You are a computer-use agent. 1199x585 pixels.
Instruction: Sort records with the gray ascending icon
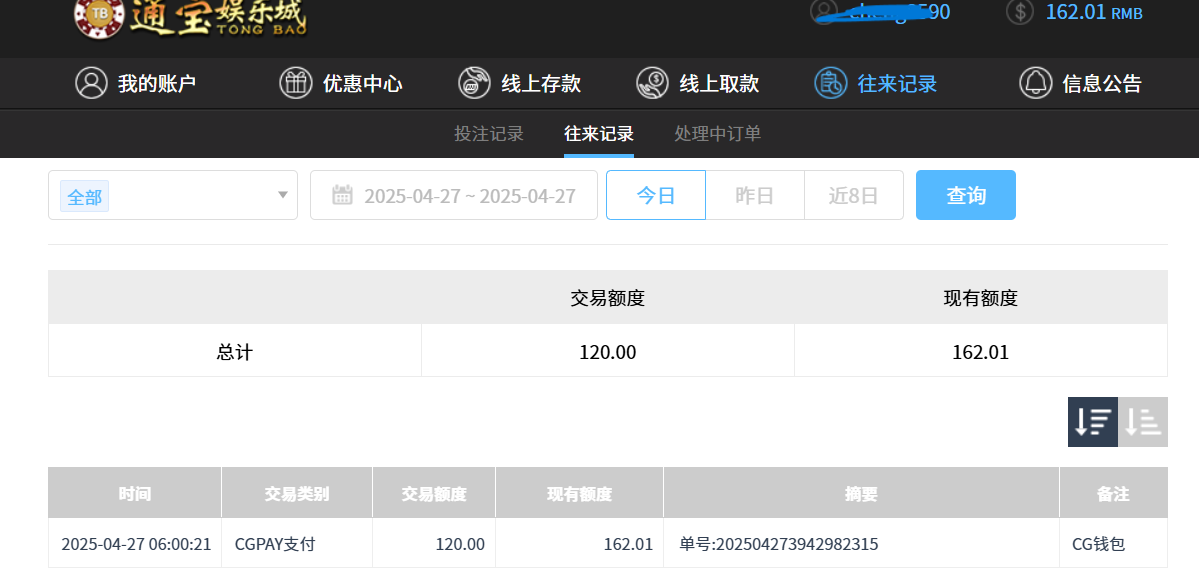tap(1143, 422)
